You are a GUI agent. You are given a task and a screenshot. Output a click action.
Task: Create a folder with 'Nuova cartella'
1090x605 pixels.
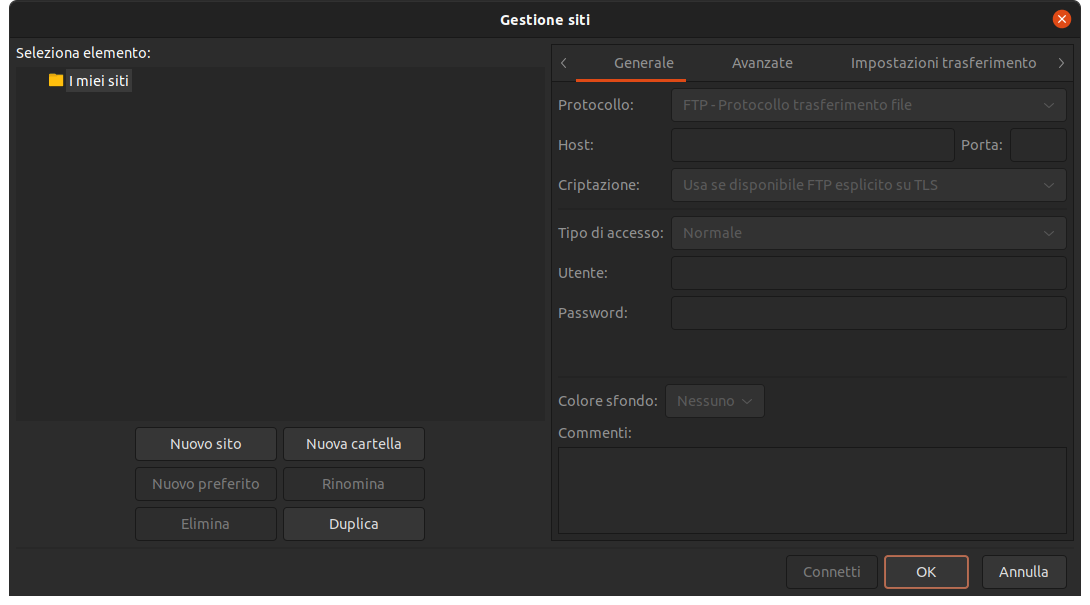pyautogui.click(x=353, y=444)
